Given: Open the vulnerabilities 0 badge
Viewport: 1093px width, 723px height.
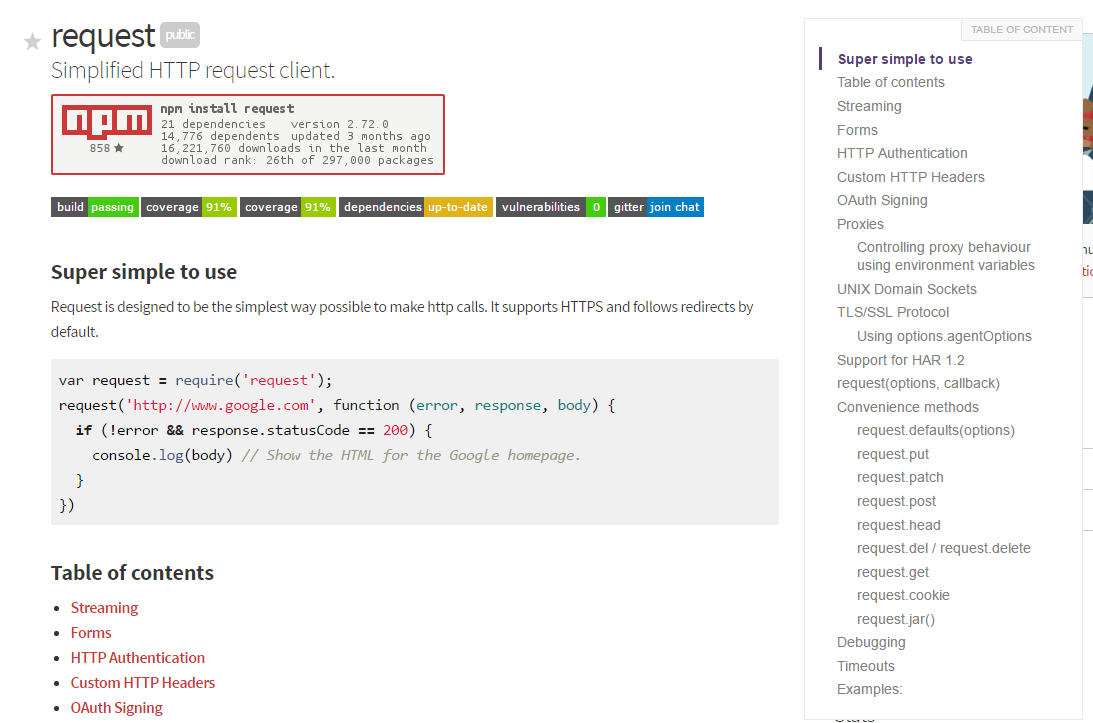Looking at the screenshot, I should [x=551, y=207].
